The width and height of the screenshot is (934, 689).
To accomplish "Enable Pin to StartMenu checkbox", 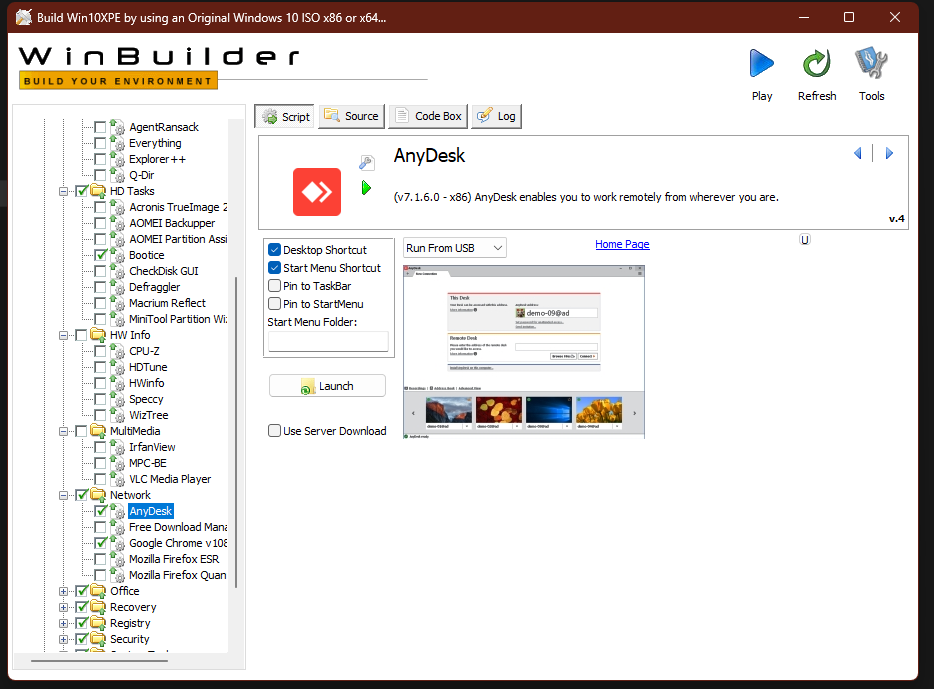I will (275, 304).
